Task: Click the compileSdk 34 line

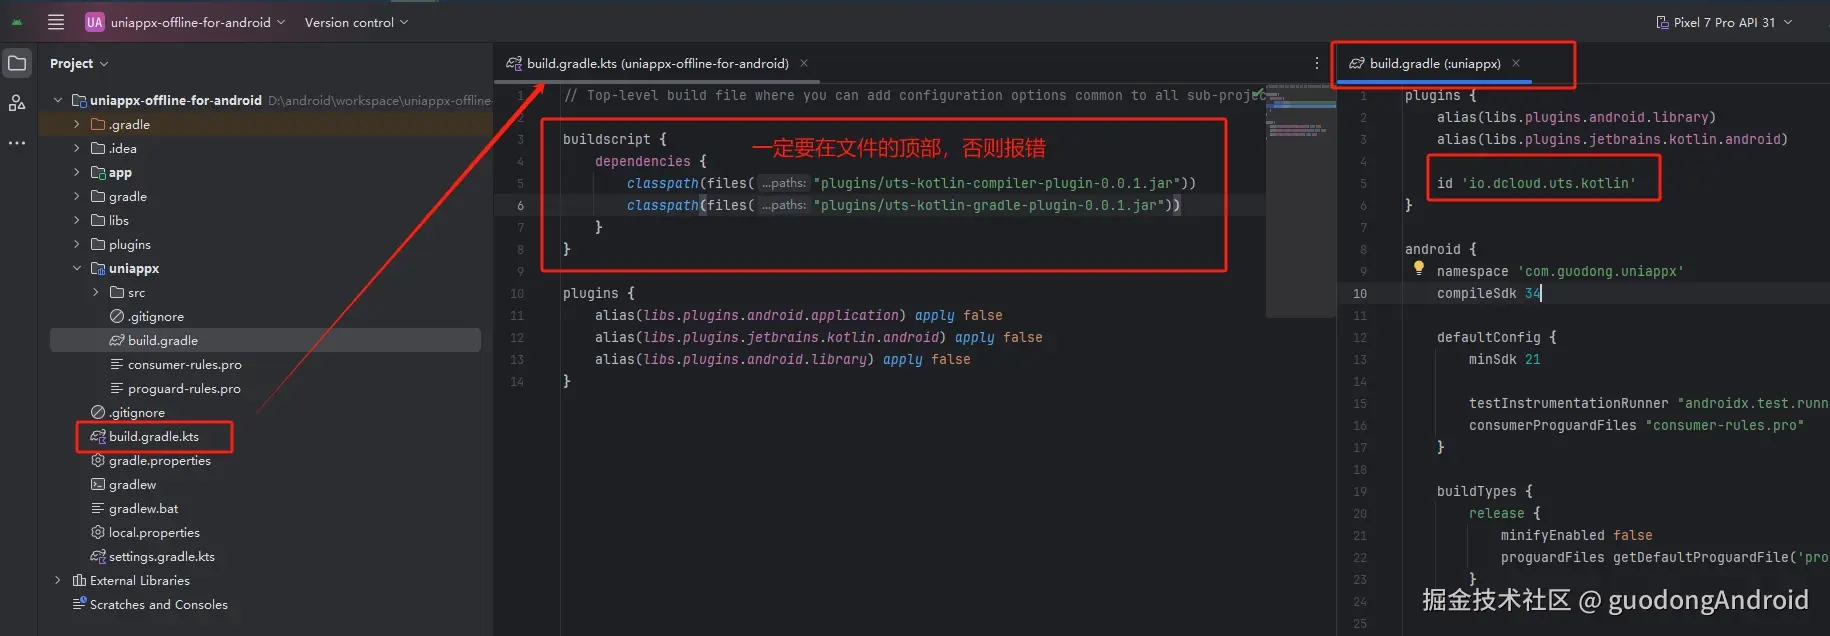Action: tap(1489, 293)
